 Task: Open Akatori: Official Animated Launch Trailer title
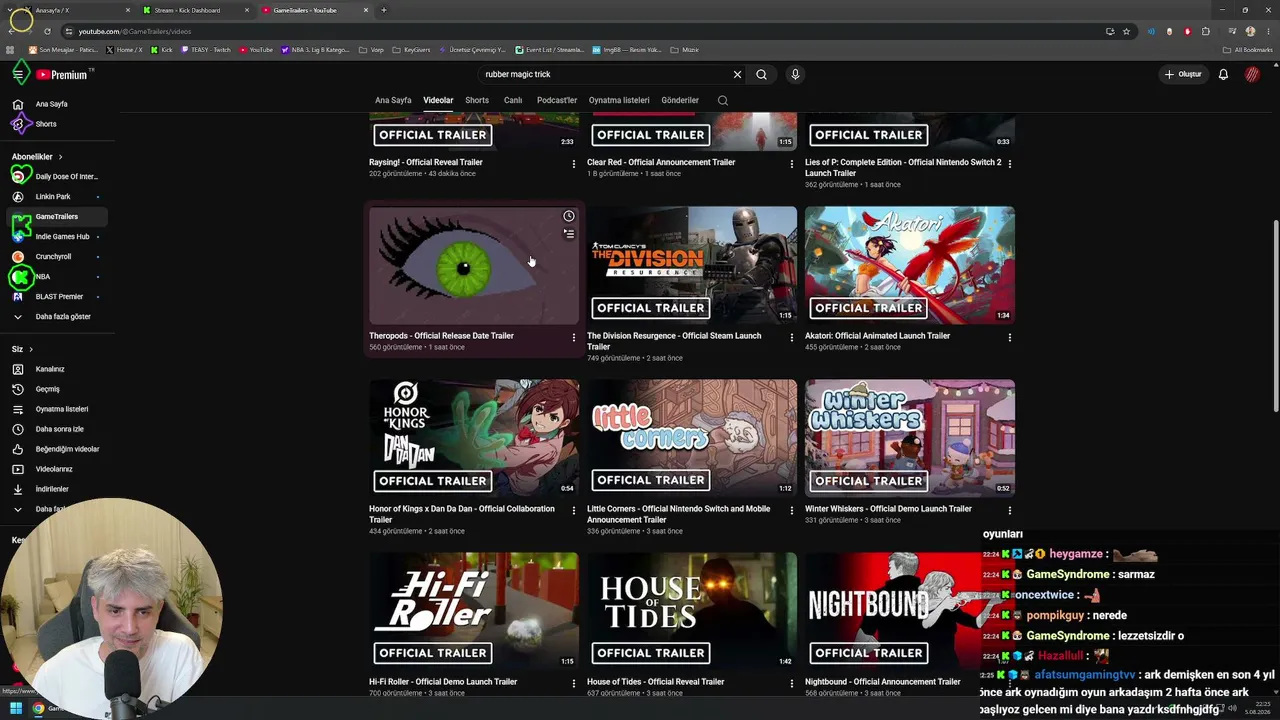(877, 336)
